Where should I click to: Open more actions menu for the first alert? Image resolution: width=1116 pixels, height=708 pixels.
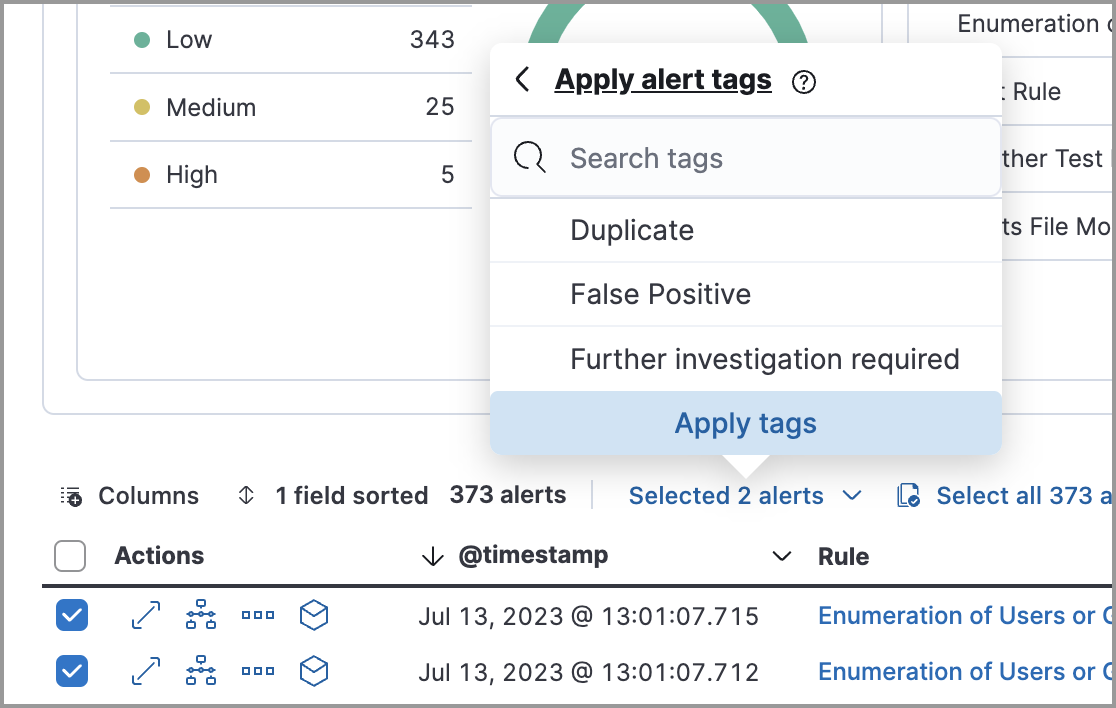coord(257,616)
